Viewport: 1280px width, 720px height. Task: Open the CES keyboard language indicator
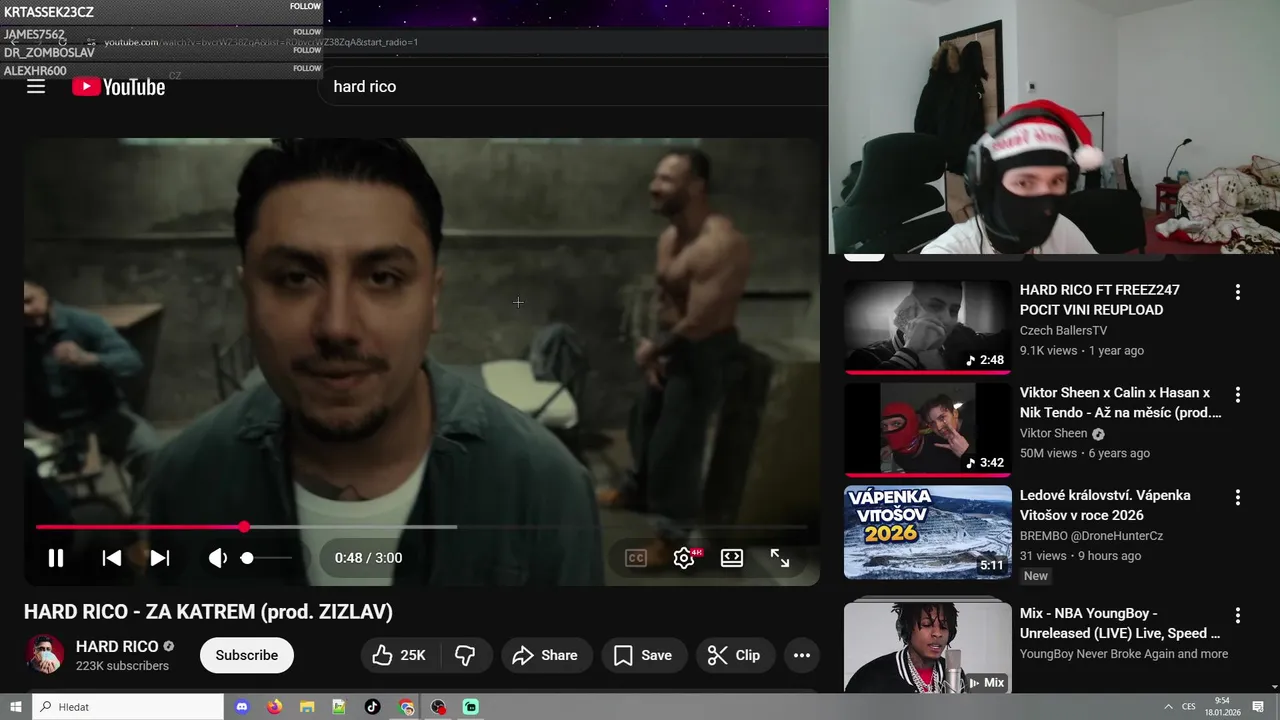[x=1189, y=707]
